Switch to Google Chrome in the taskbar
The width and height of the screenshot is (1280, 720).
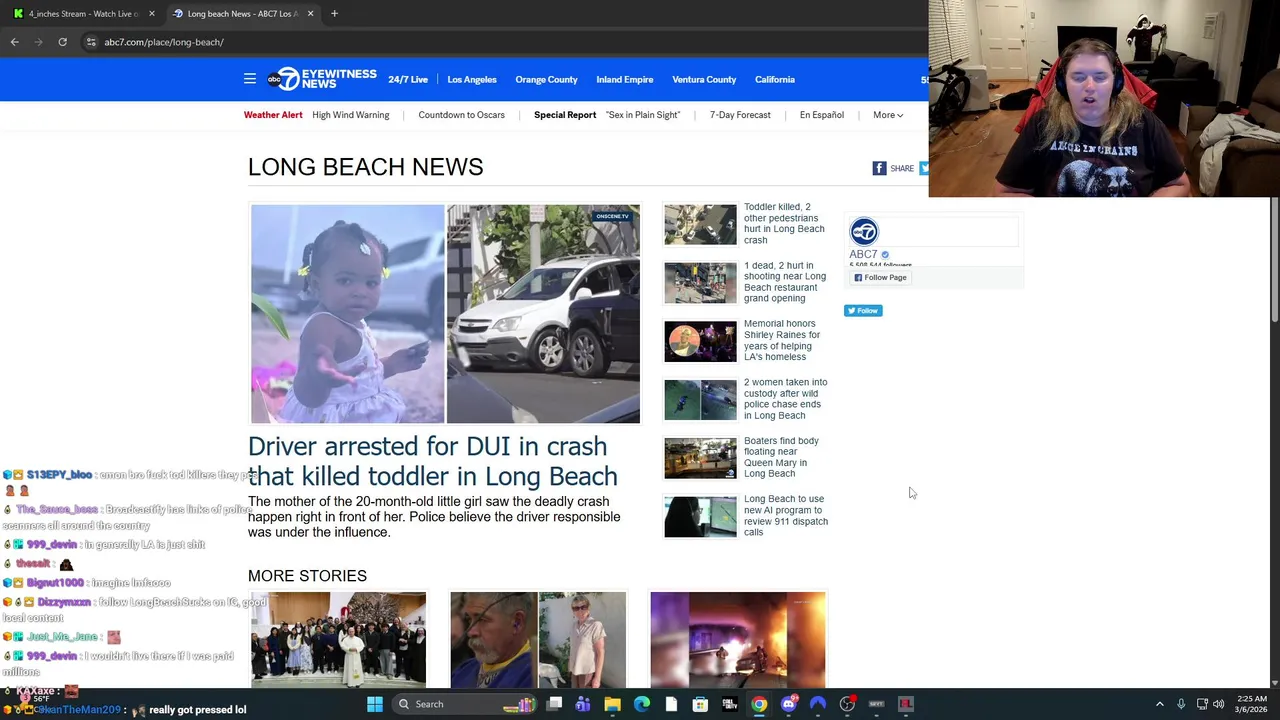[759, 704]
